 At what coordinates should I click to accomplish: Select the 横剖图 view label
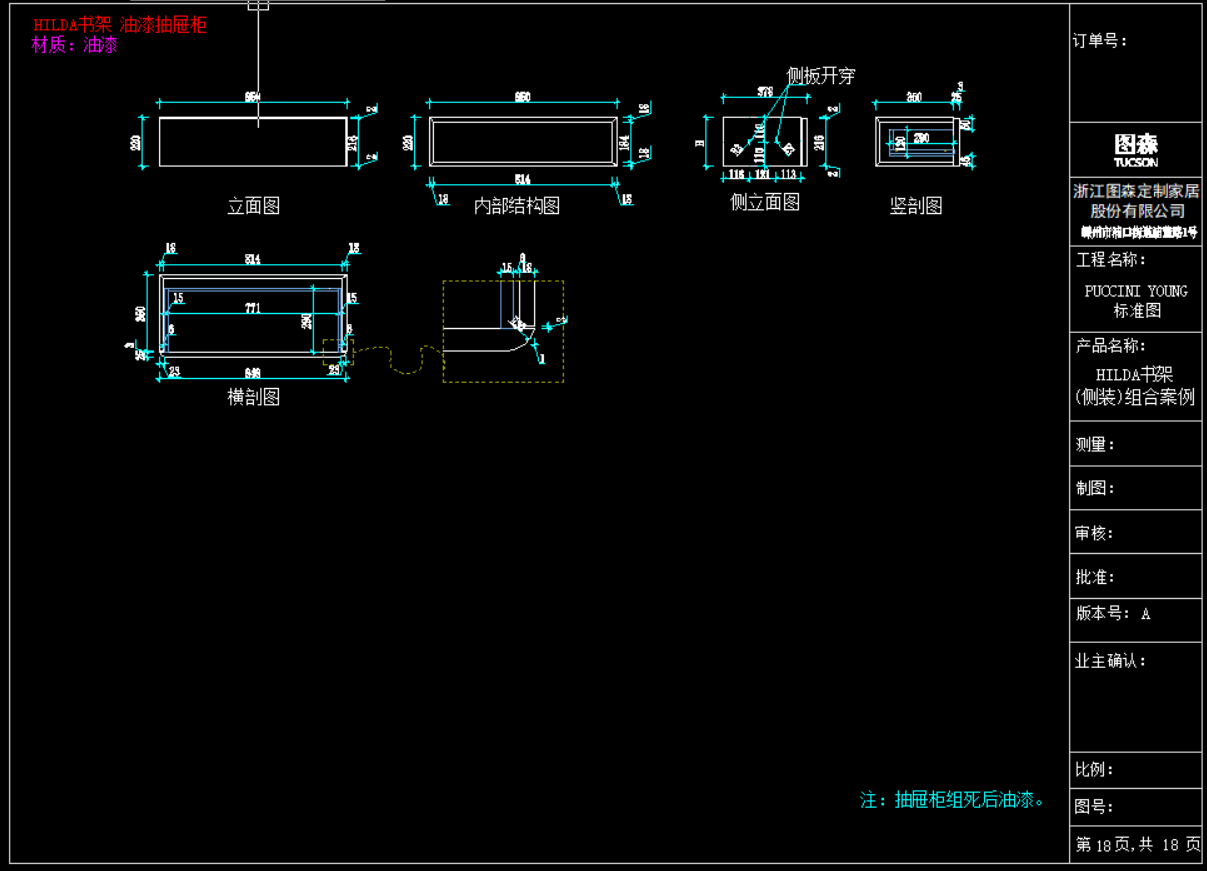tap(253, 397)
